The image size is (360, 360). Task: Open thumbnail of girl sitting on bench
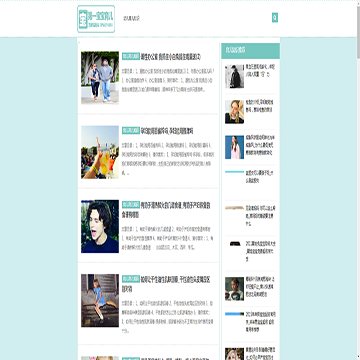(x=100, y=300)
